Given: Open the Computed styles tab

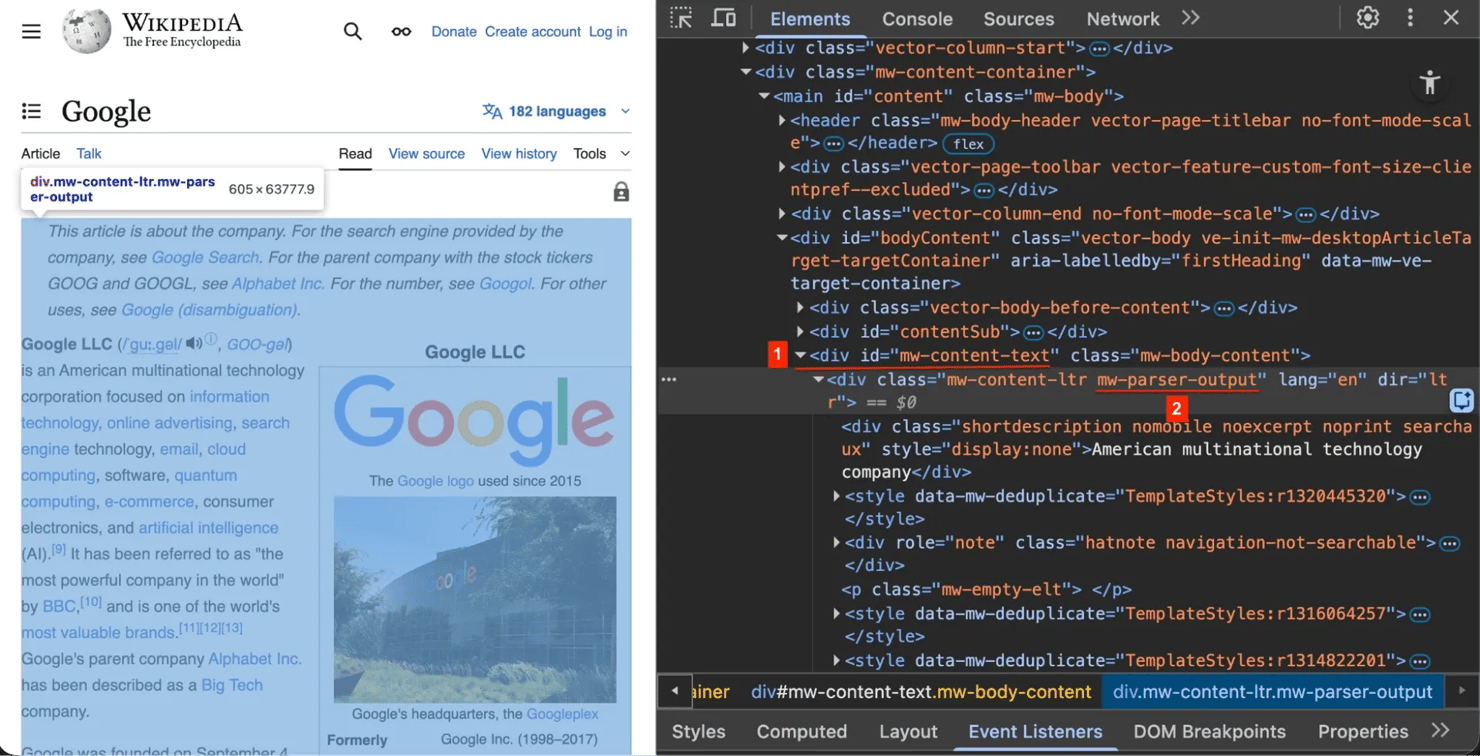Looking at the screenshot, I should coord(801,731).
